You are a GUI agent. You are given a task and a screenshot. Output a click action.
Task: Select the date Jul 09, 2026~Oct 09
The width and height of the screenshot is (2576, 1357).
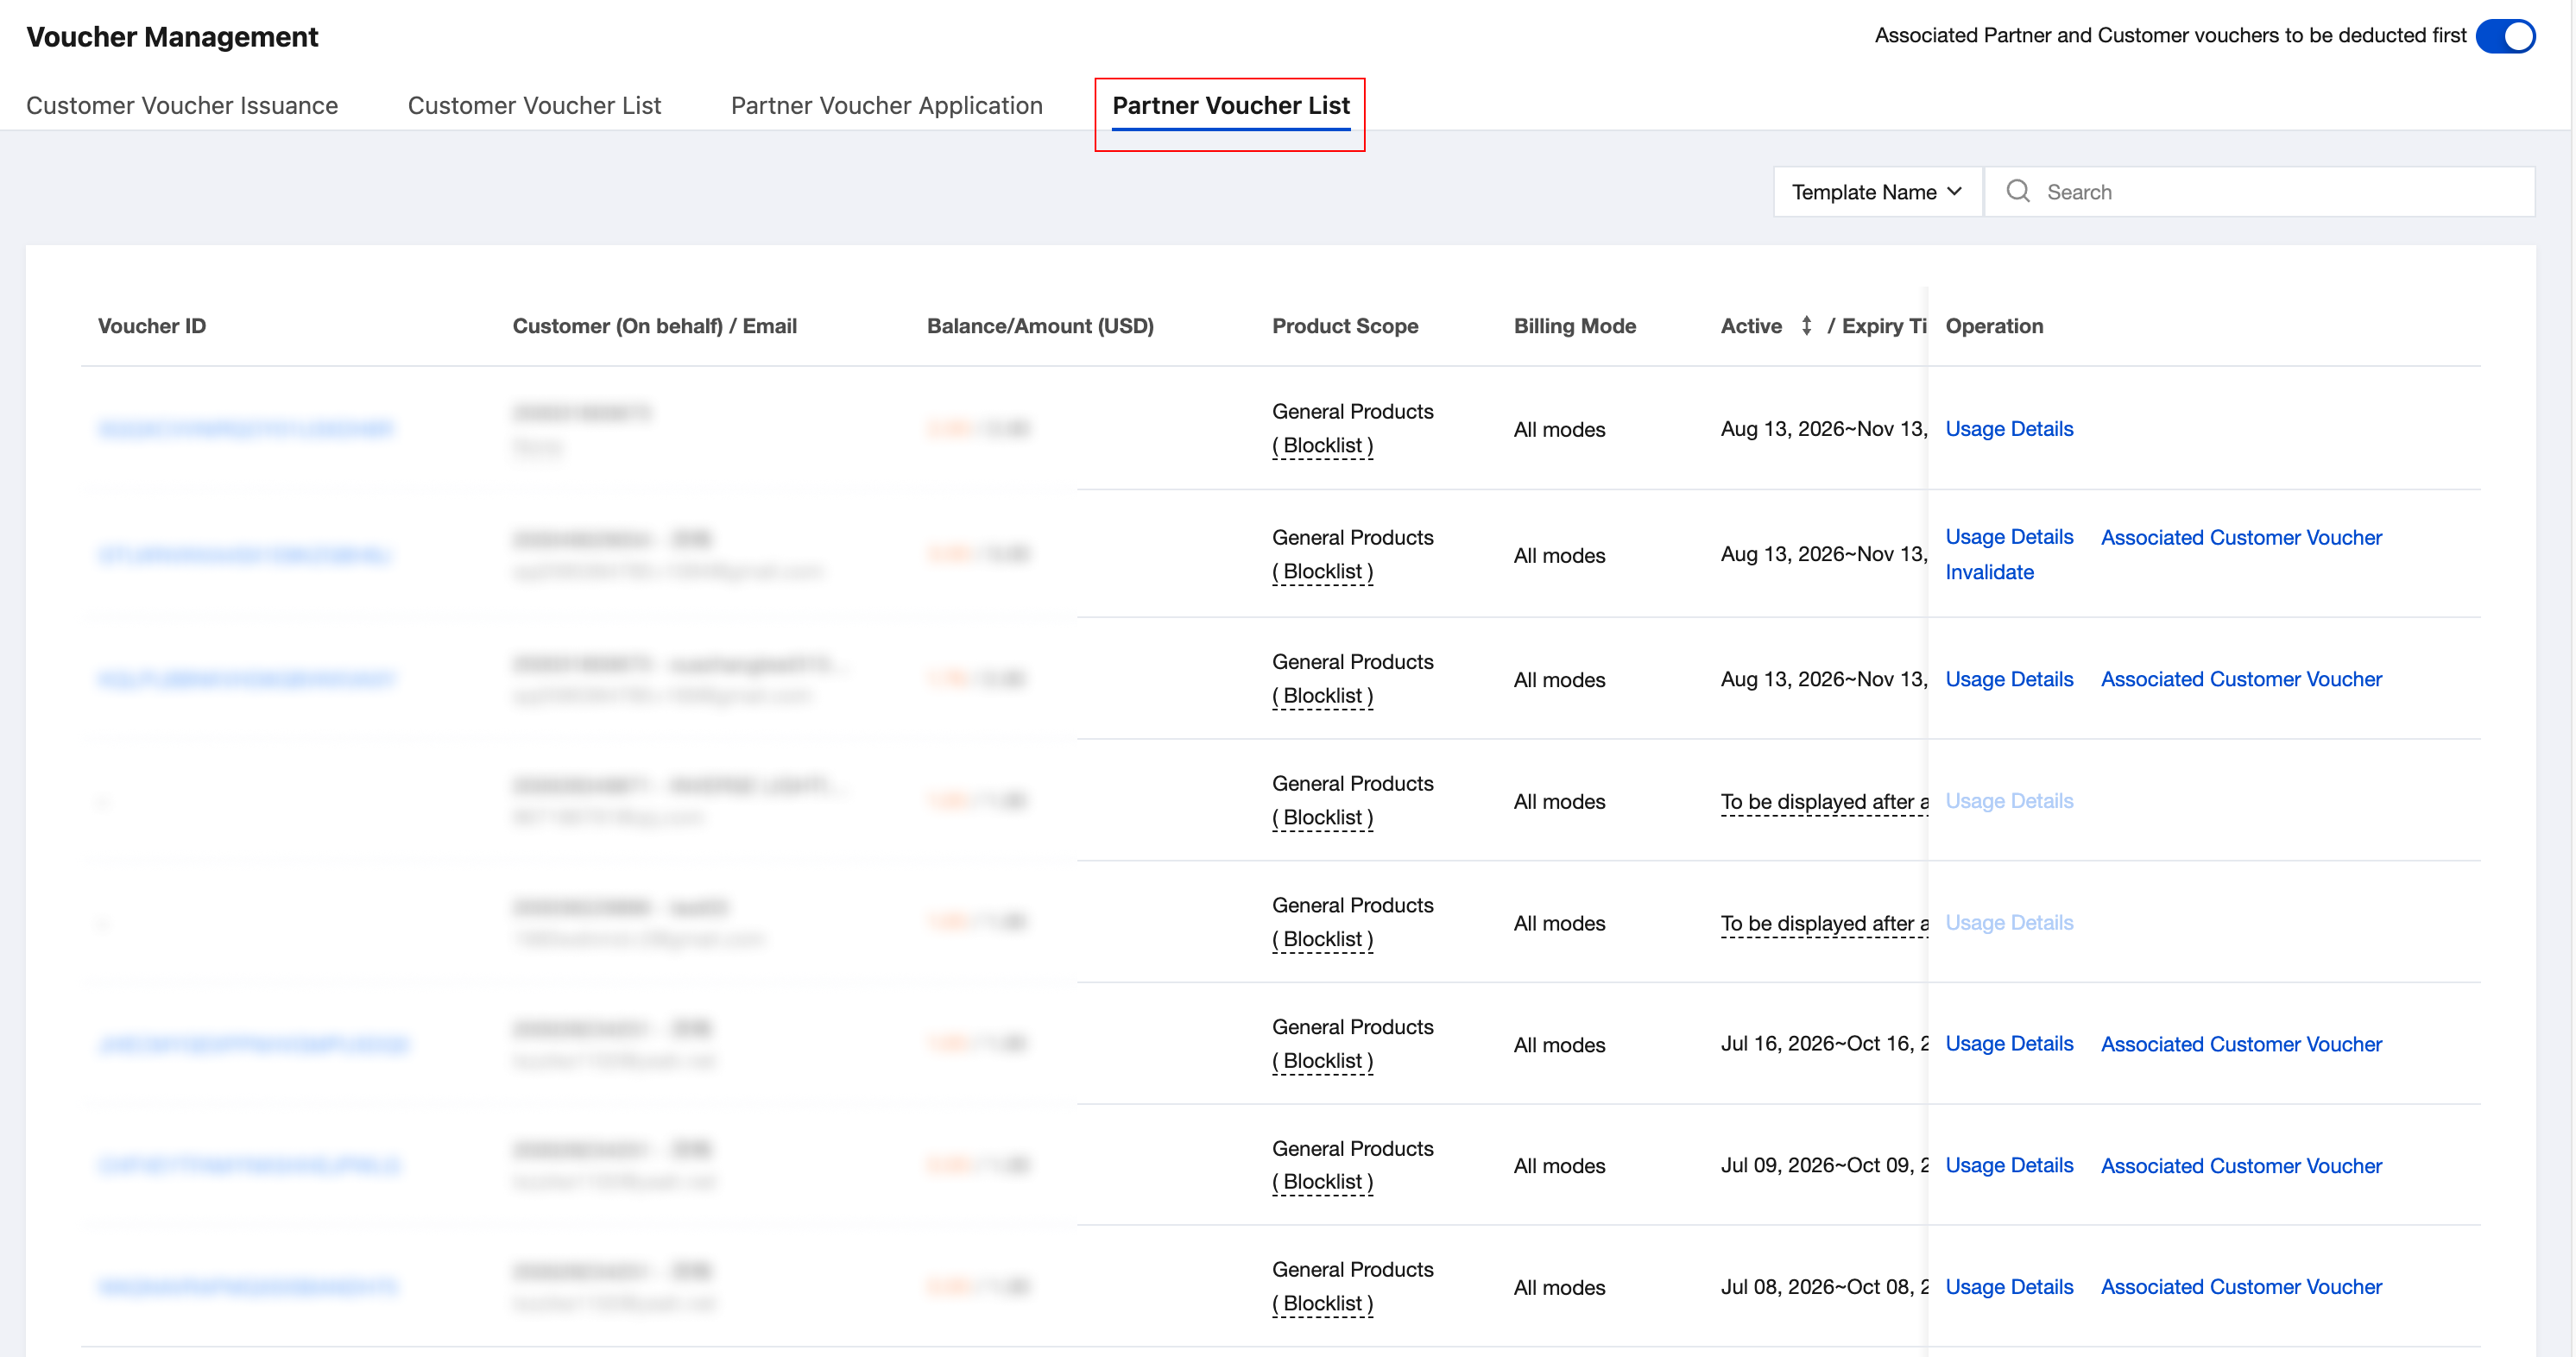(x=1824, y=1166)
